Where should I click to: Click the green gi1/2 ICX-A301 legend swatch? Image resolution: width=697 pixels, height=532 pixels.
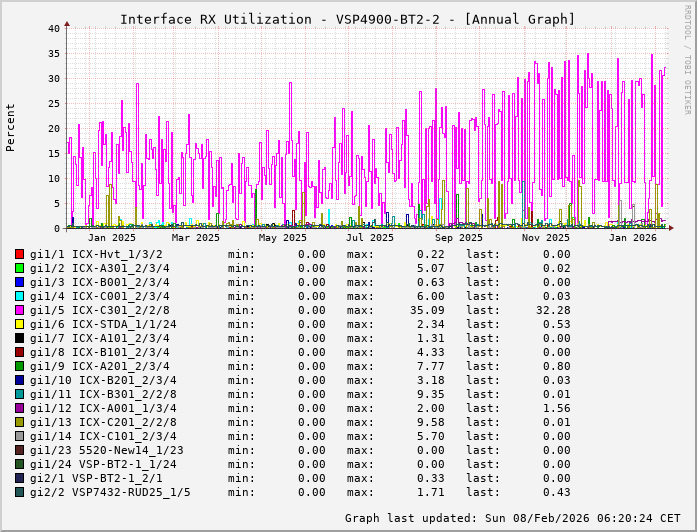(x=19, y=268)
